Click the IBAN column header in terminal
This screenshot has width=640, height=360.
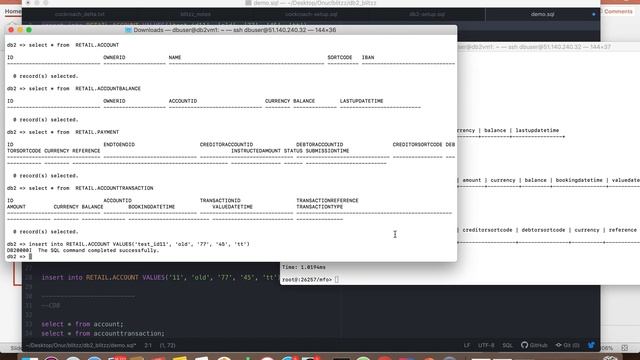(x=368, y=58)
